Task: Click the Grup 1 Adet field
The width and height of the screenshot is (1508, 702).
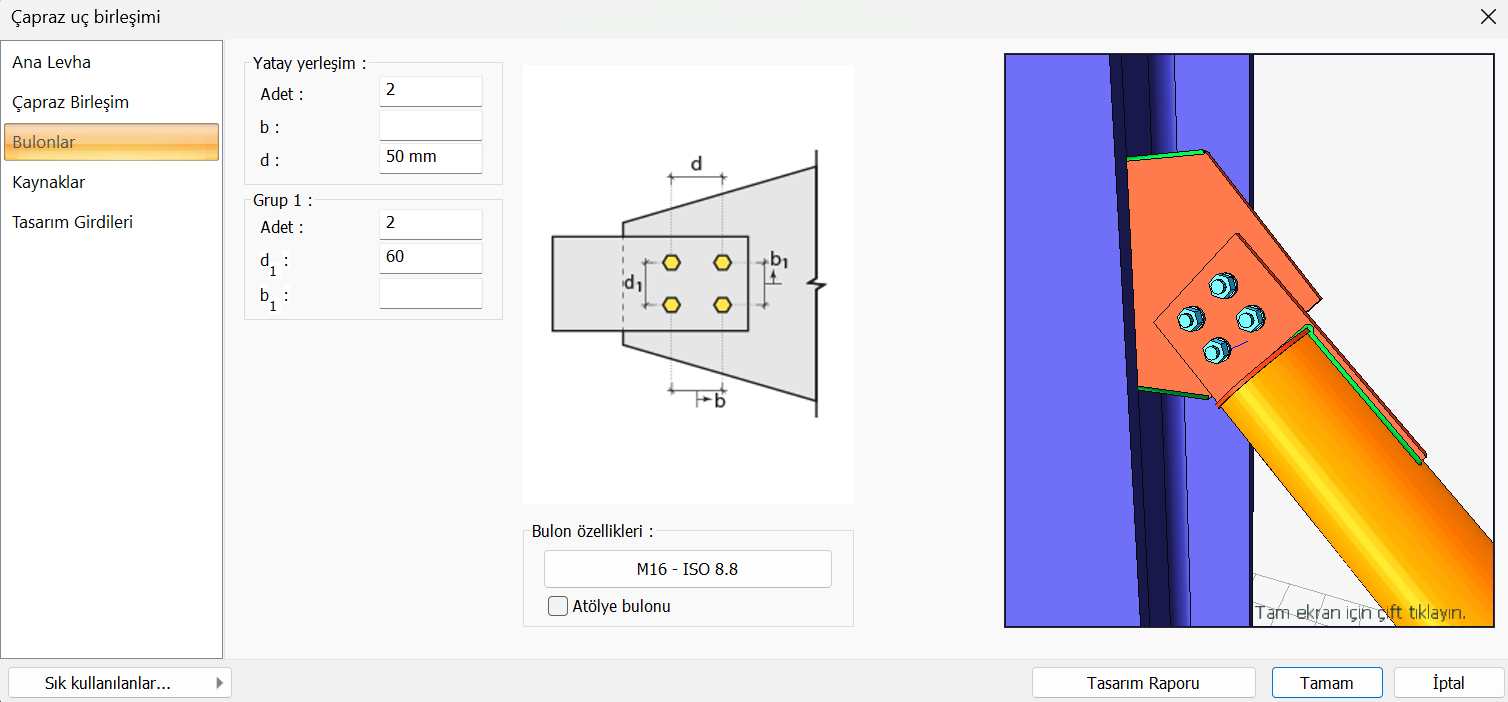Action: click(x=430, y=224)
